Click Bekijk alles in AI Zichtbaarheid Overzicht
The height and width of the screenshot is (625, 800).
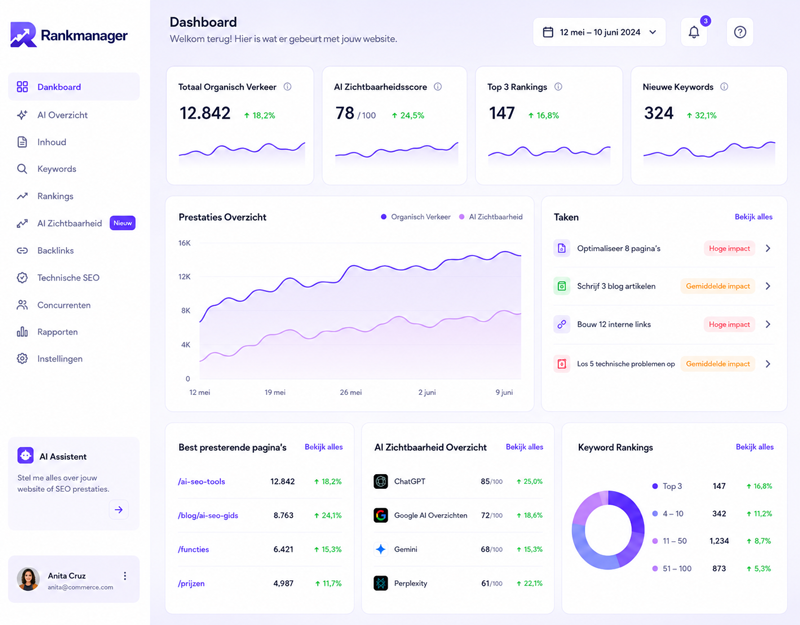[x=524, y=447]
